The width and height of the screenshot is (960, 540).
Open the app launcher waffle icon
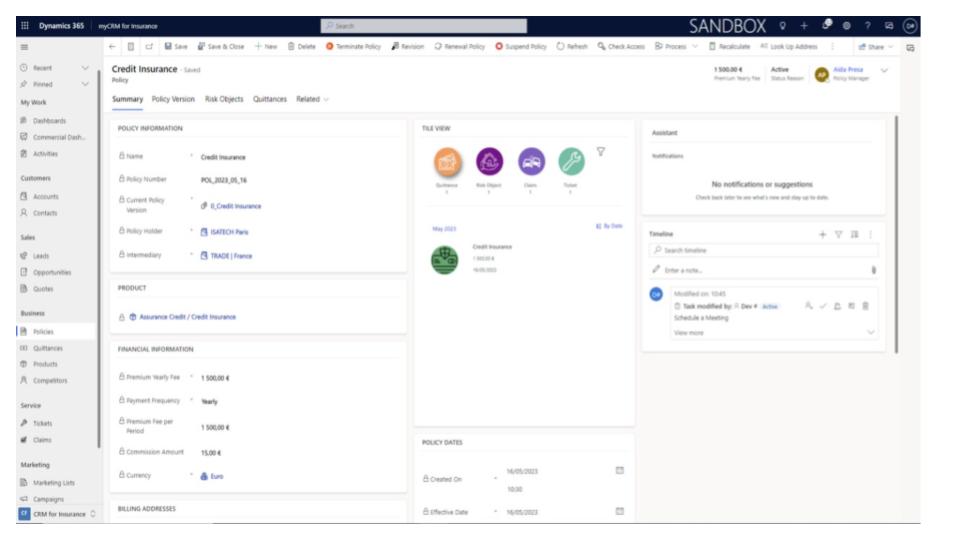coord(24,26)
